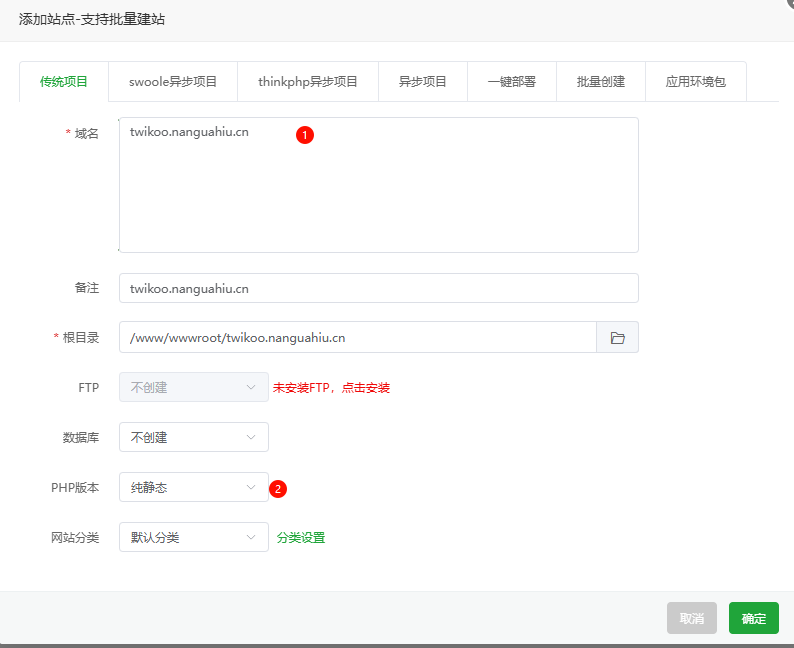Open the 数据库 dropdown

(193, 437)
